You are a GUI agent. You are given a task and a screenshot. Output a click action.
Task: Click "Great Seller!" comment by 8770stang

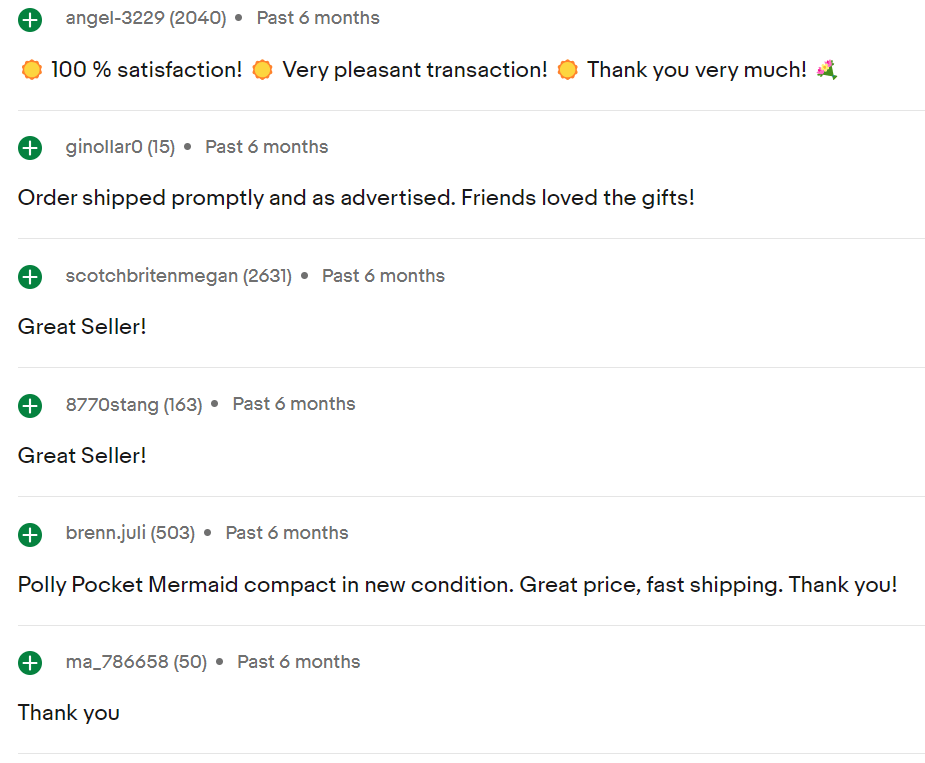[82, 456]
